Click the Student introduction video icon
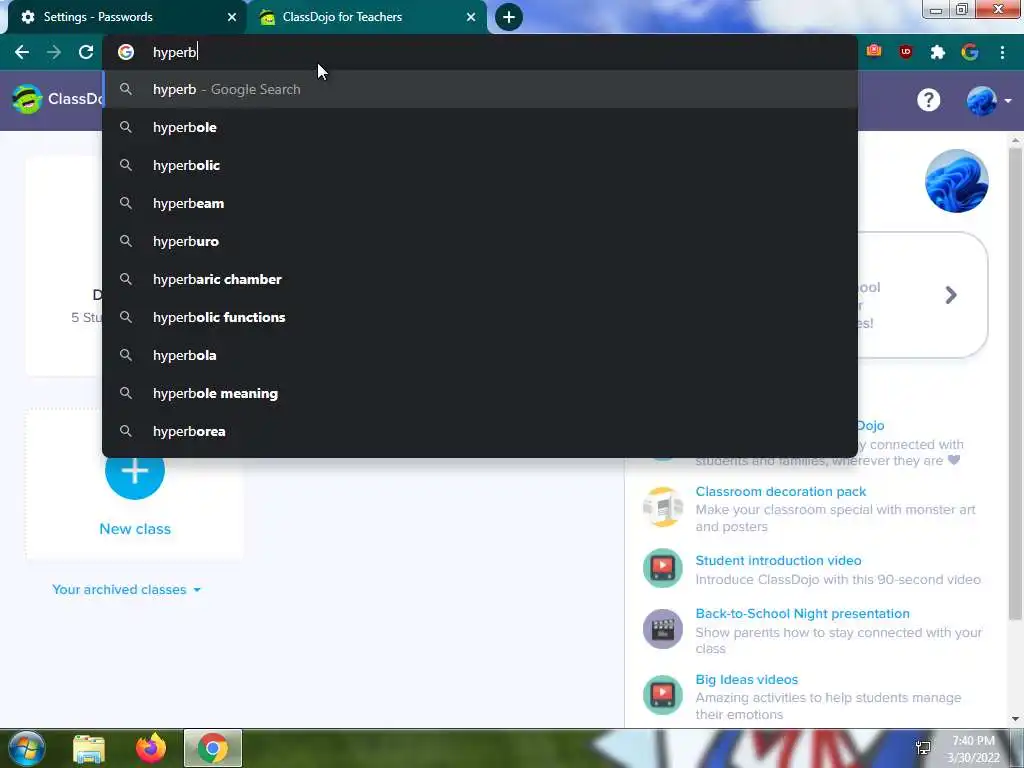 point(662,568)
